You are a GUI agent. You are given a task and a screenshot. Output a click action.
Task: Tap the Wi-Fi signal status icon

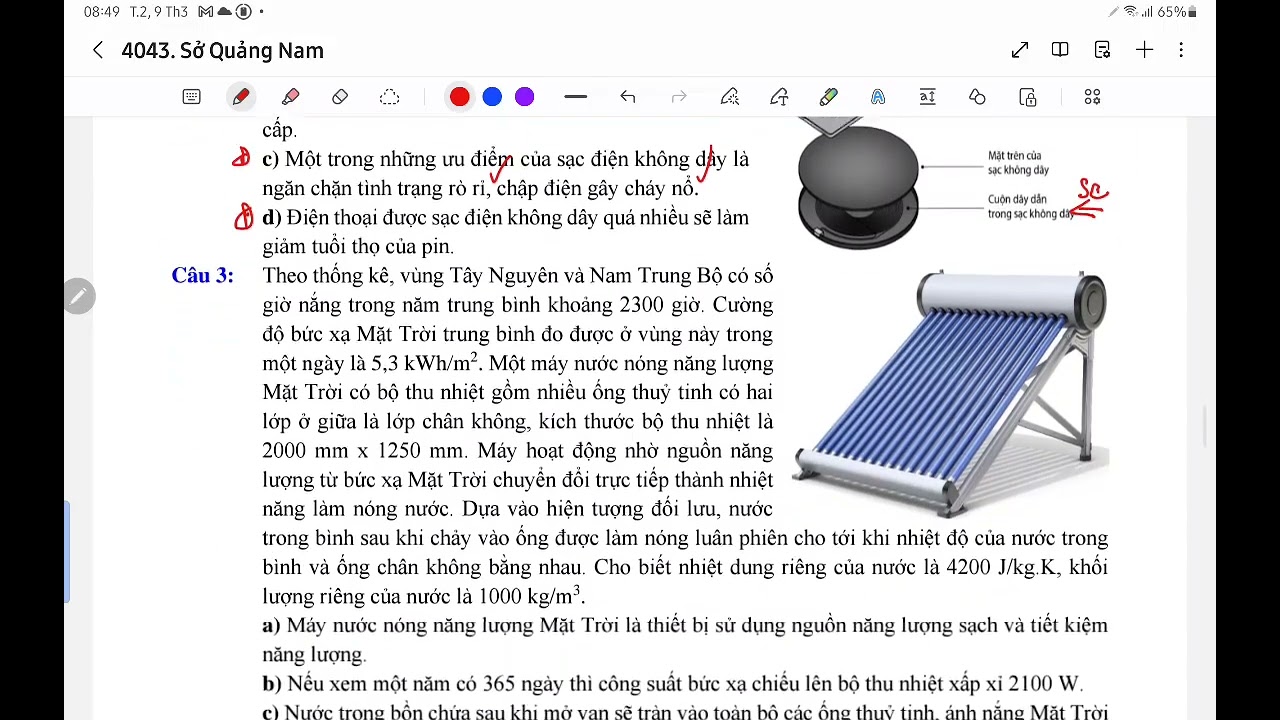point(1131,12)
